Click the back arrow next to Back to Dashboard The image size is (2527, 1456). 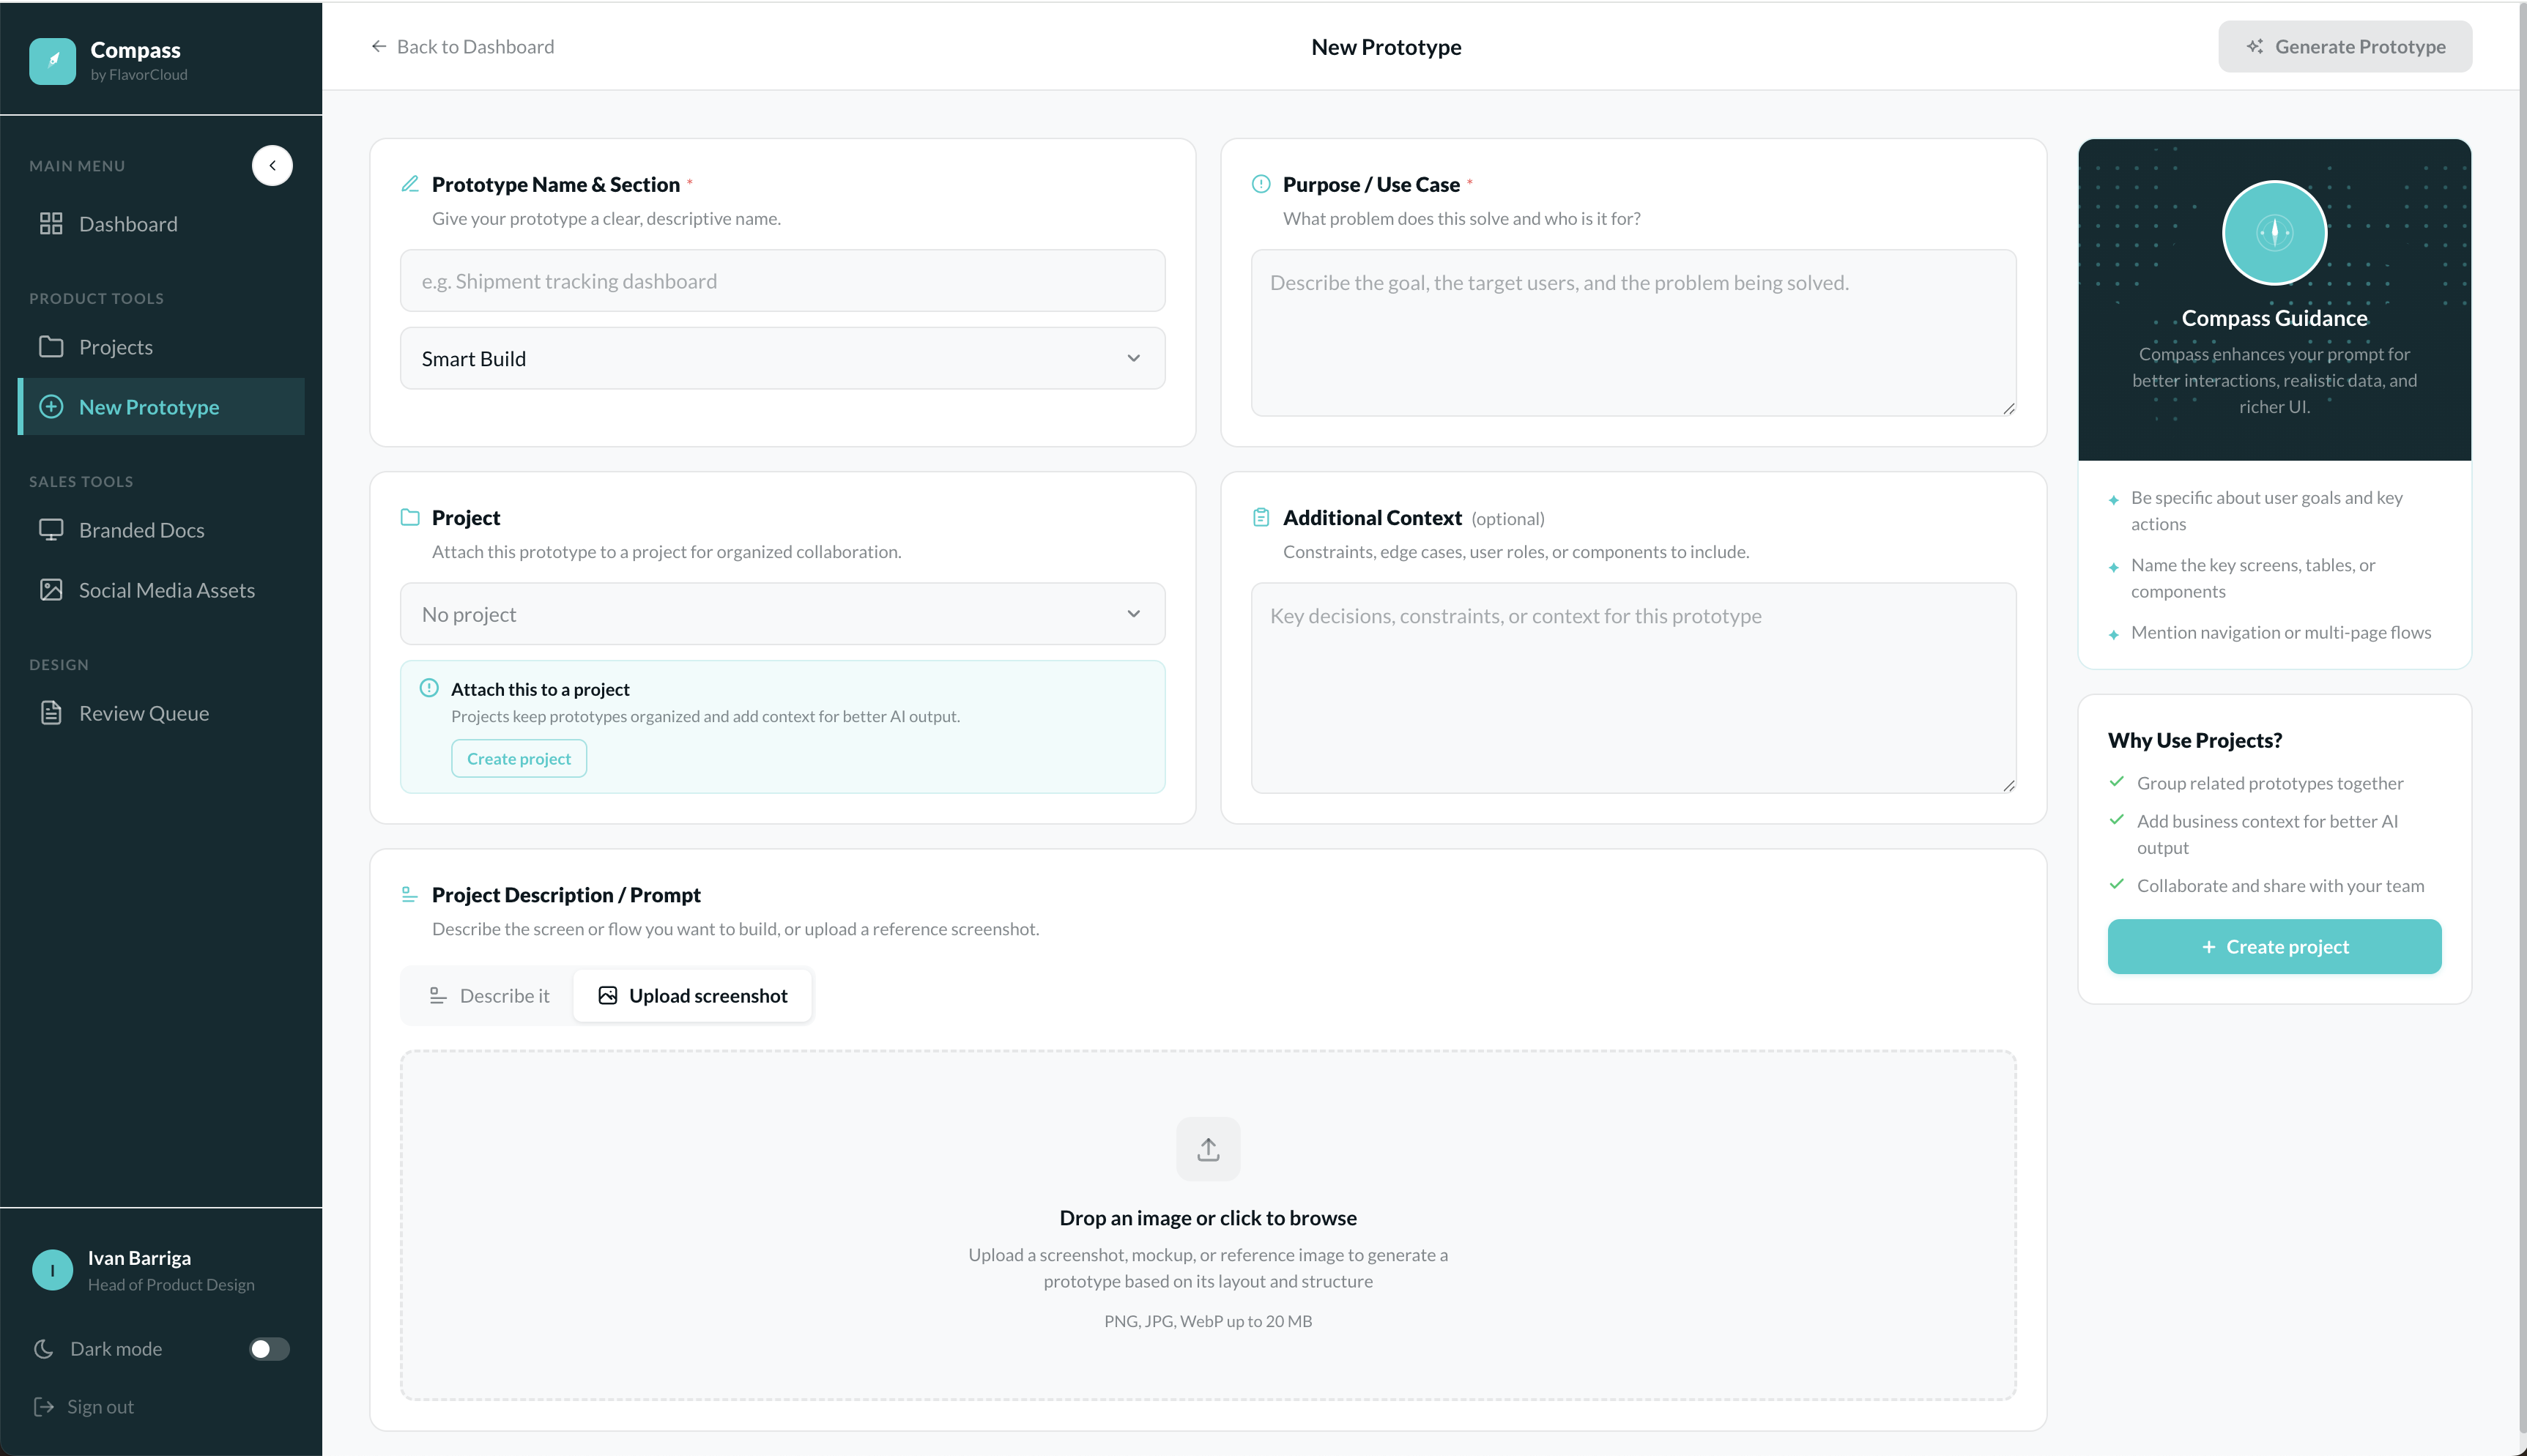[x=379, y=46]
